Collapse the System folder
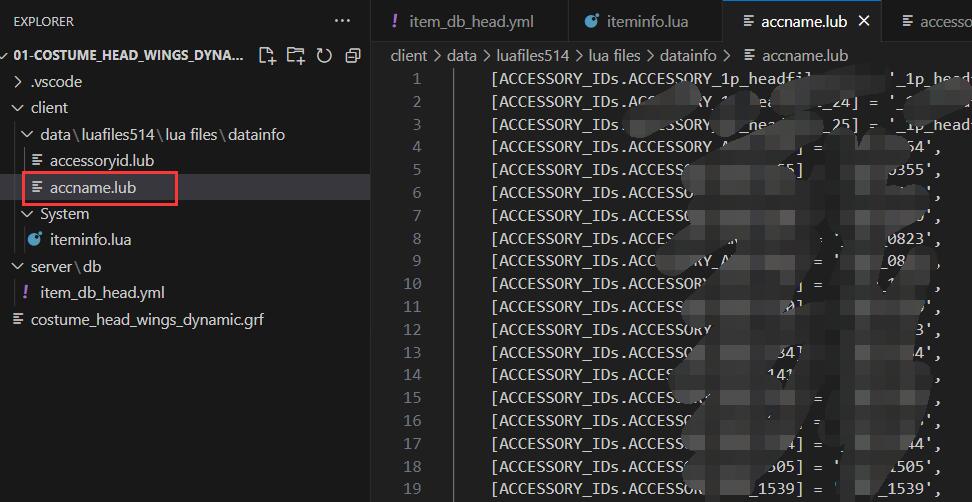This screenshot has width=972, height=502. (27, 214)
